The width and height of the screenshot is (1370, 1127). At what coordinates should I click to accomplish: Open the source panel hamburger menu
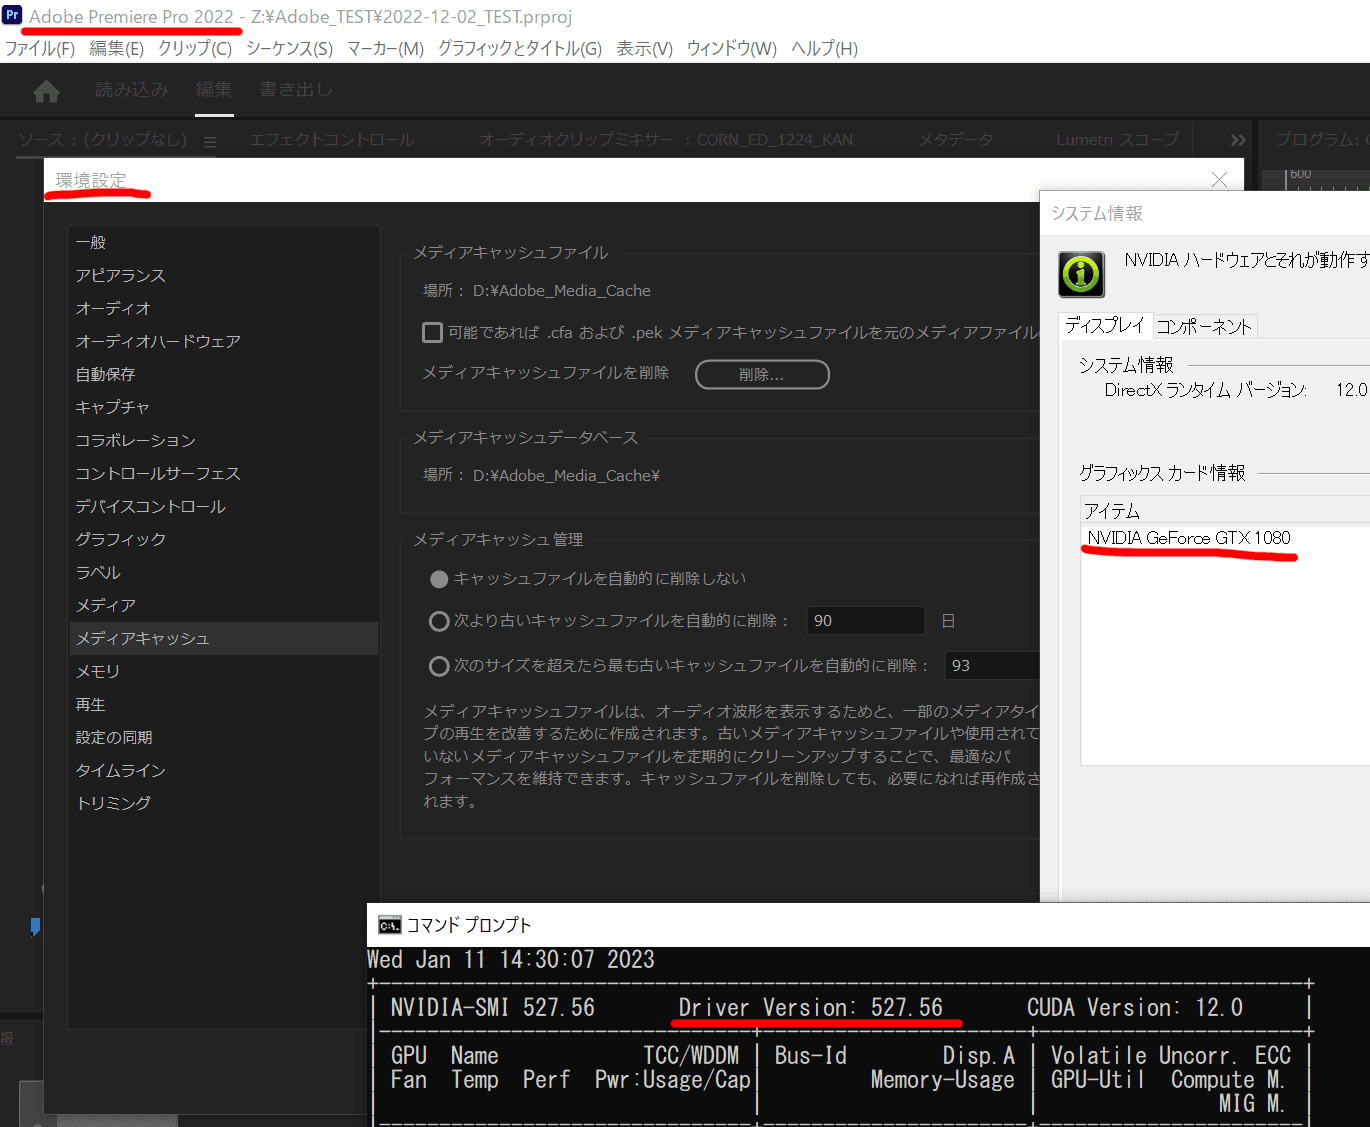tap(209, 141)
